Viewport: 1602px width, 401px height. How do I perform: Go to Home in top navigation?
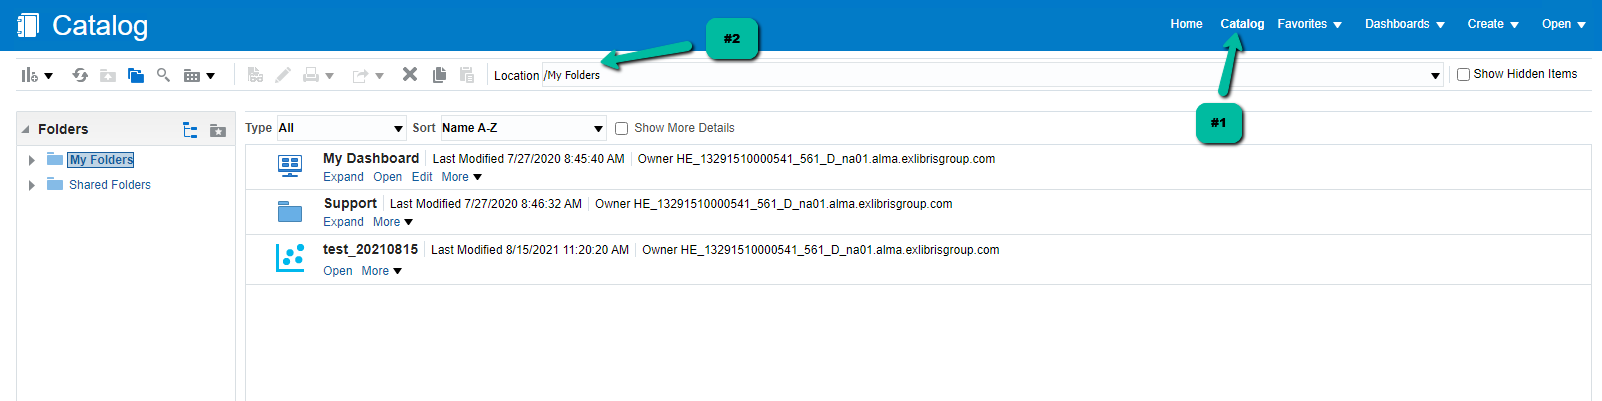[x=1186, y=24]
